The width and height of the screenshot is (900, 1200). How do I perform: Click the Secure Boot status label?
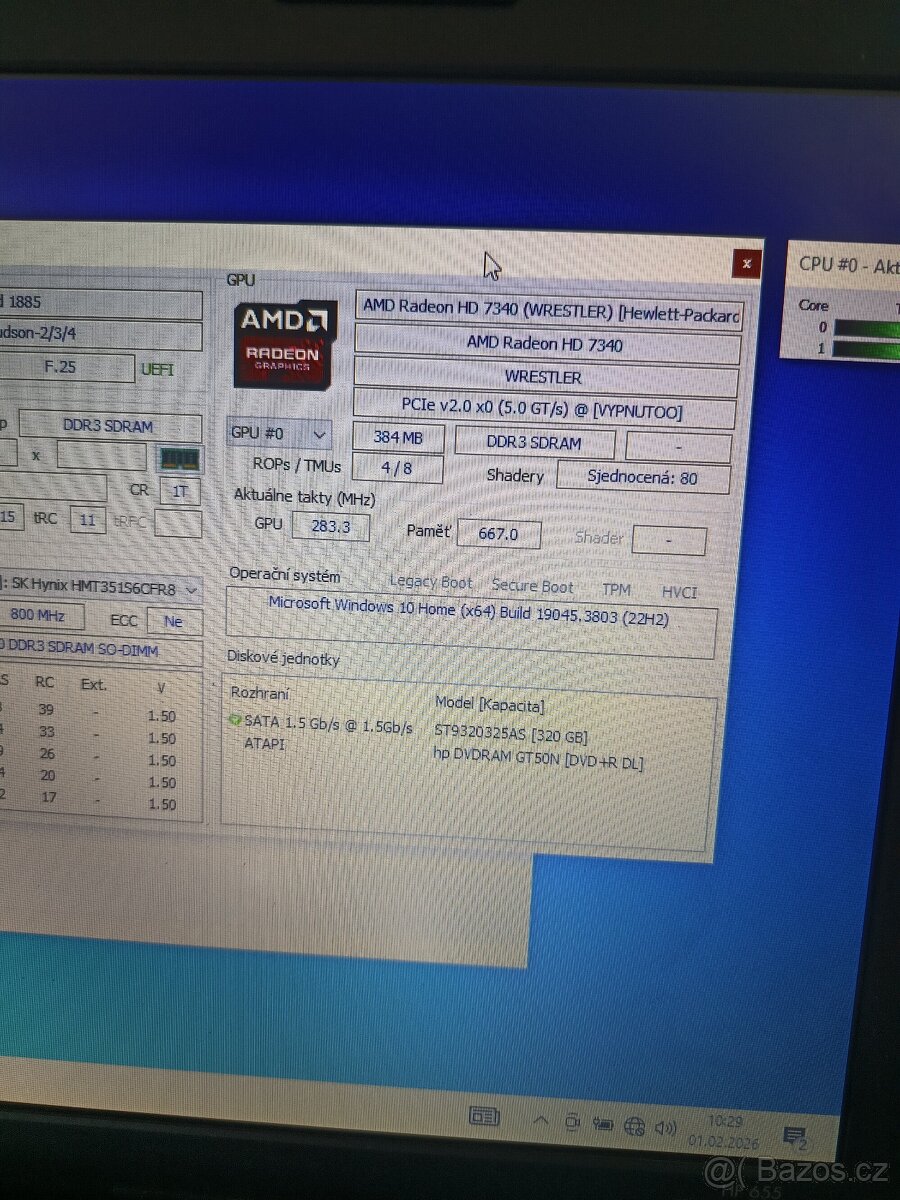pos(532,586)
